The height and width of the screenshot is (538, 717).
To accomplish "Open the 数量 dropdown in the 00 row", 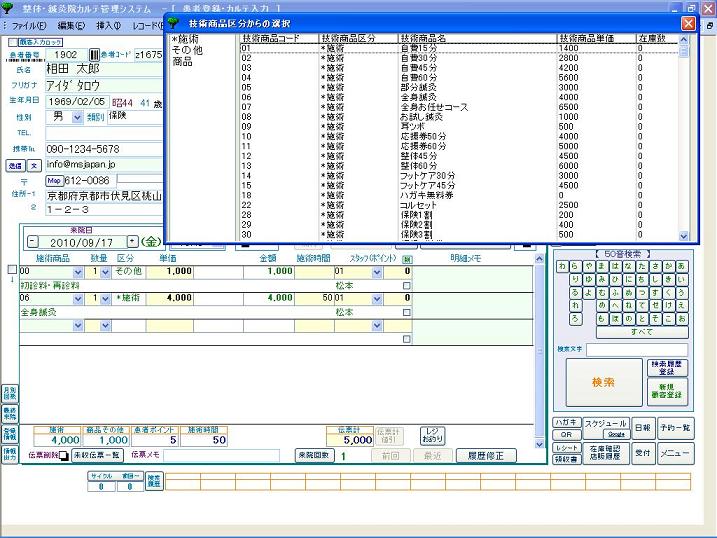I will coord(105,272).
